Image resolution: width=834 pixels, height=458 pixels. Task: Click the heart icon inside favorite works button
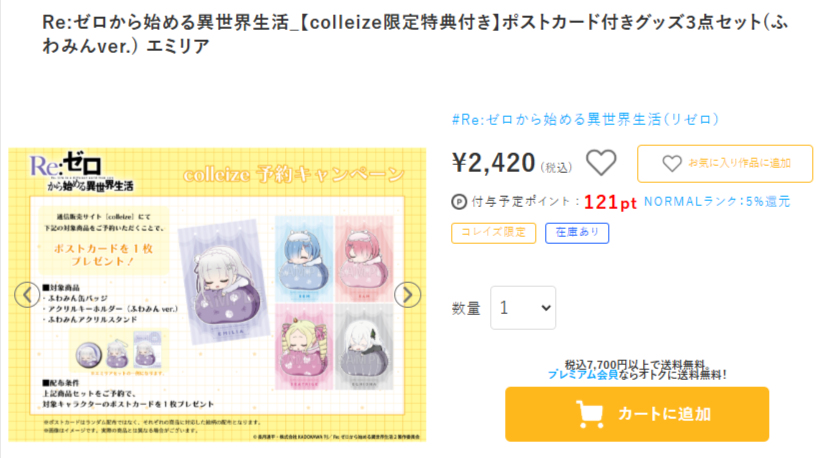(672, 163)
